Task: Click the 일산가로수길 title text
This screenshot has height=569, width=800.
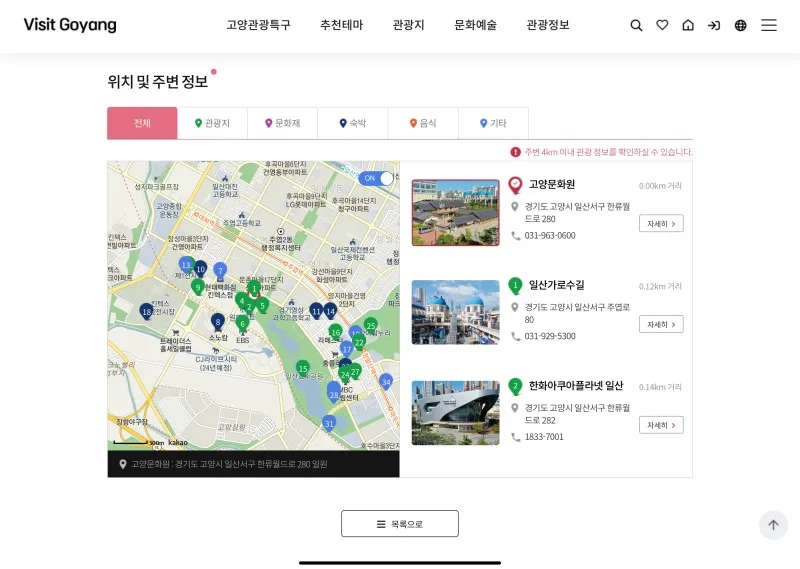Action: pyautogui.click(x=556, y=285)
